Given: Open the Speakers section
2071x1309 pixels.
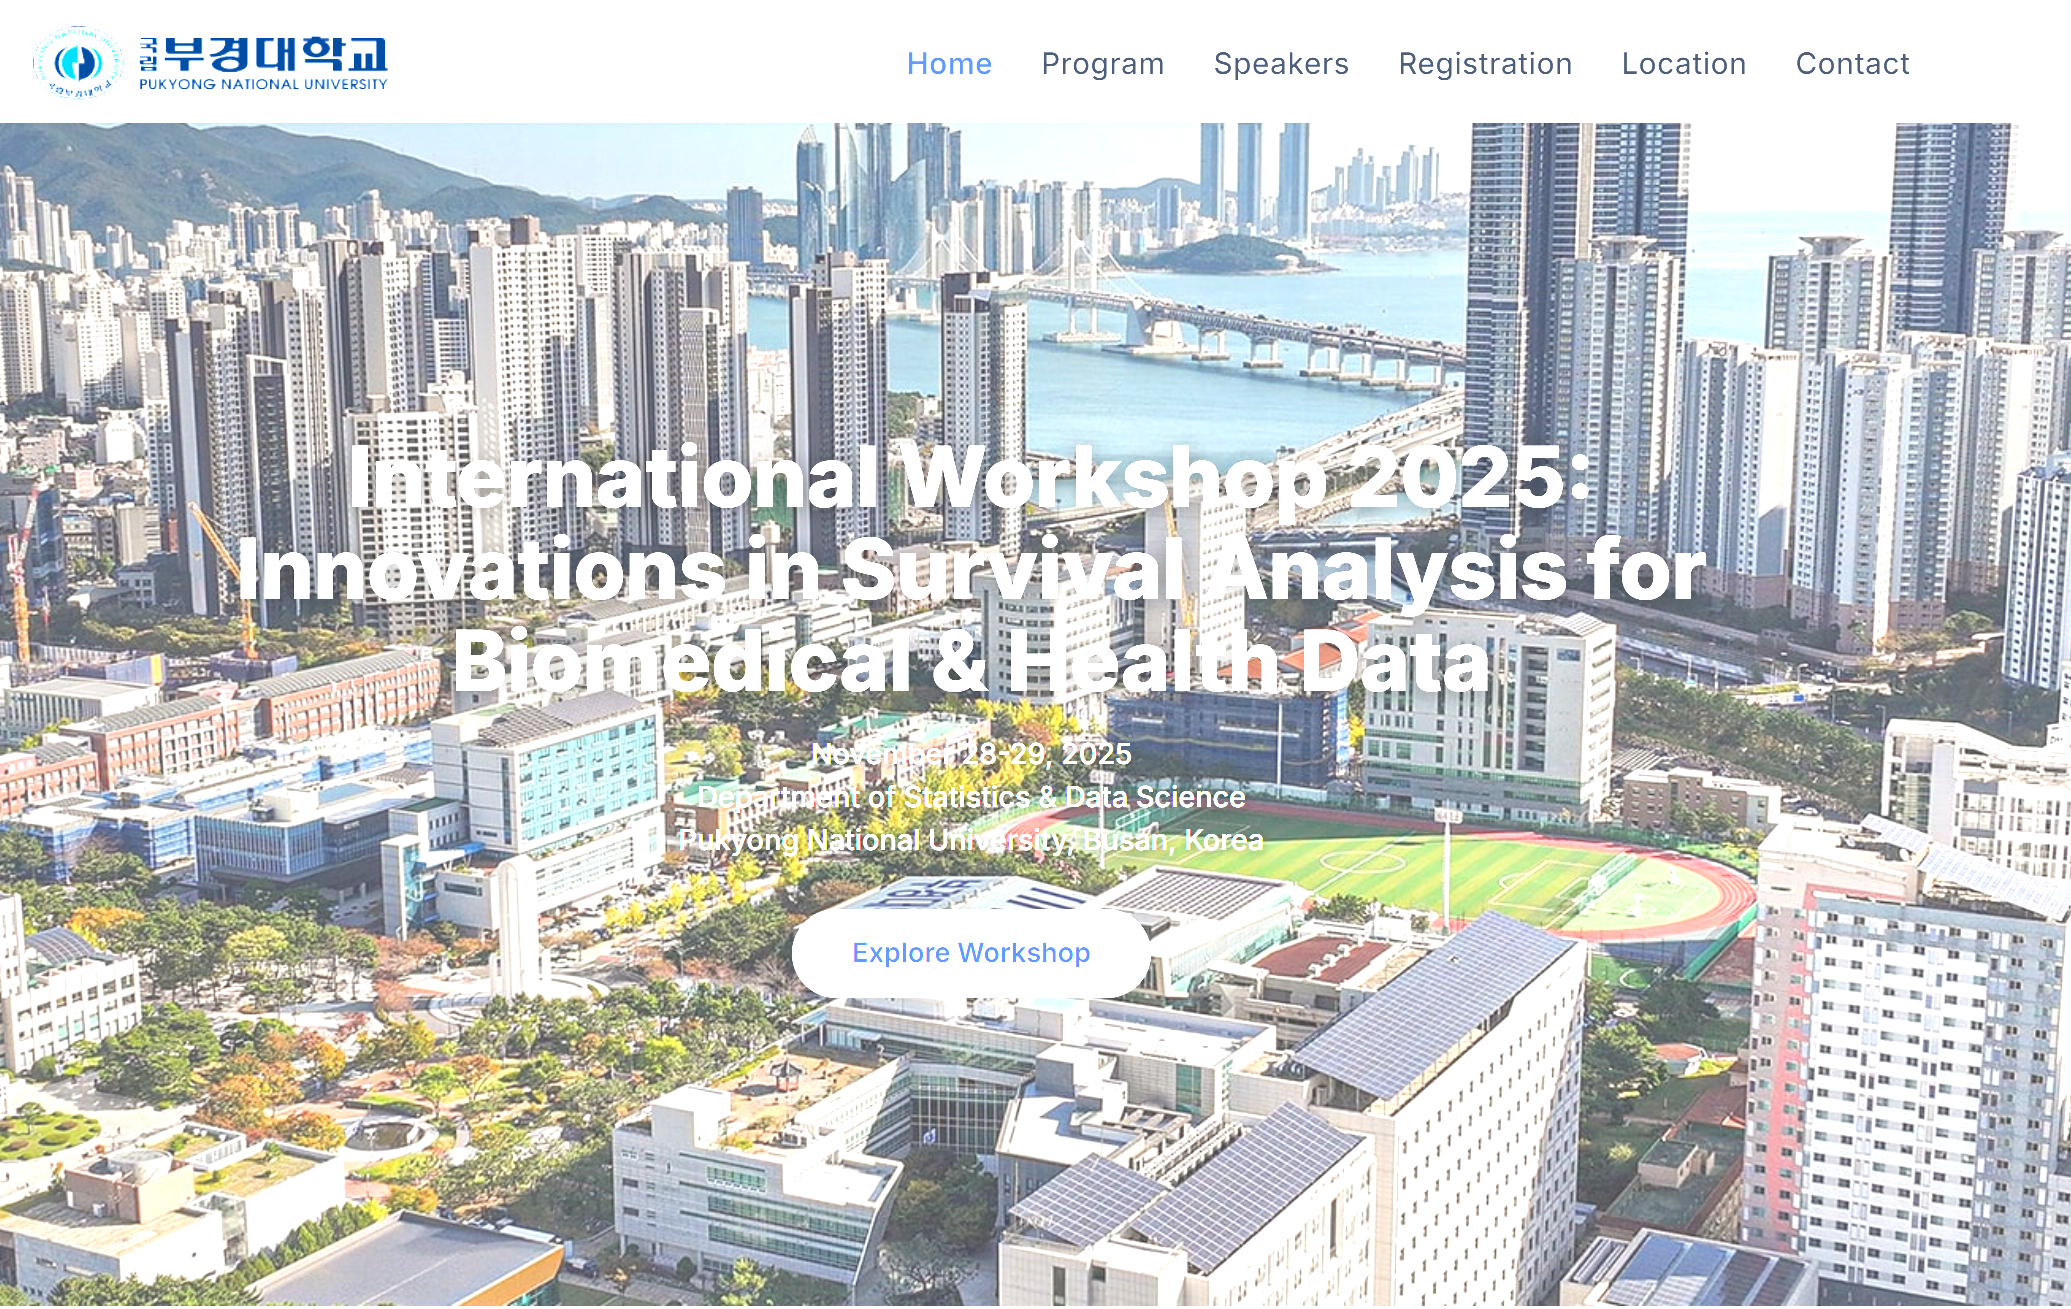Looking at the screenshot, I should pos(1280,64).
